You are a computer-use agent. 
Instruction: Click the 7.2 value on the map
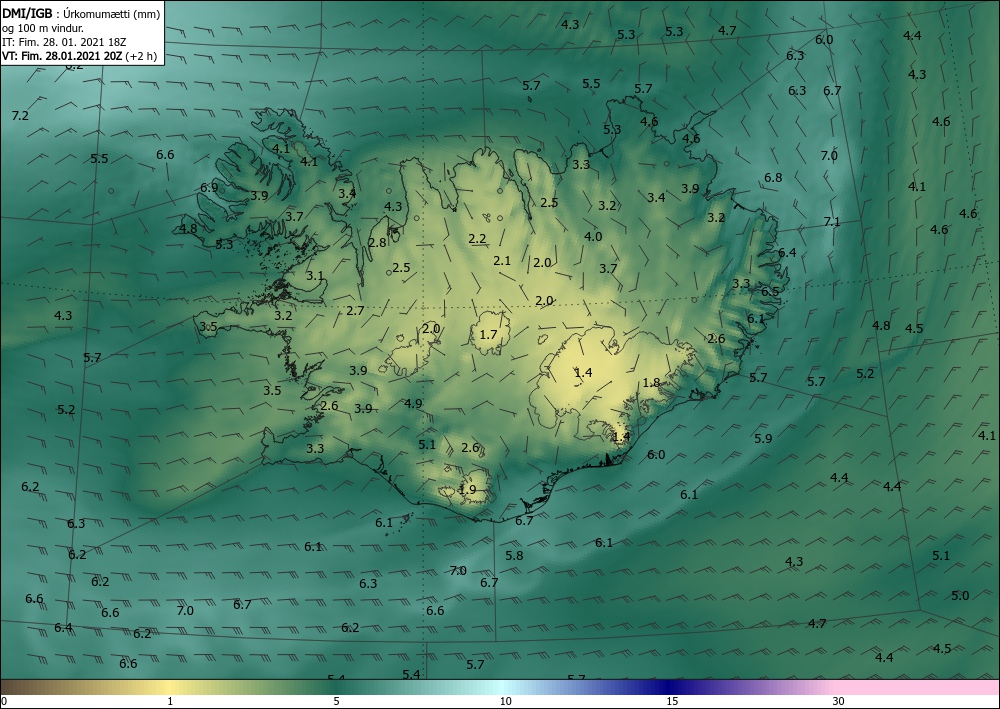pyautogui.click(x=20, y=115)
